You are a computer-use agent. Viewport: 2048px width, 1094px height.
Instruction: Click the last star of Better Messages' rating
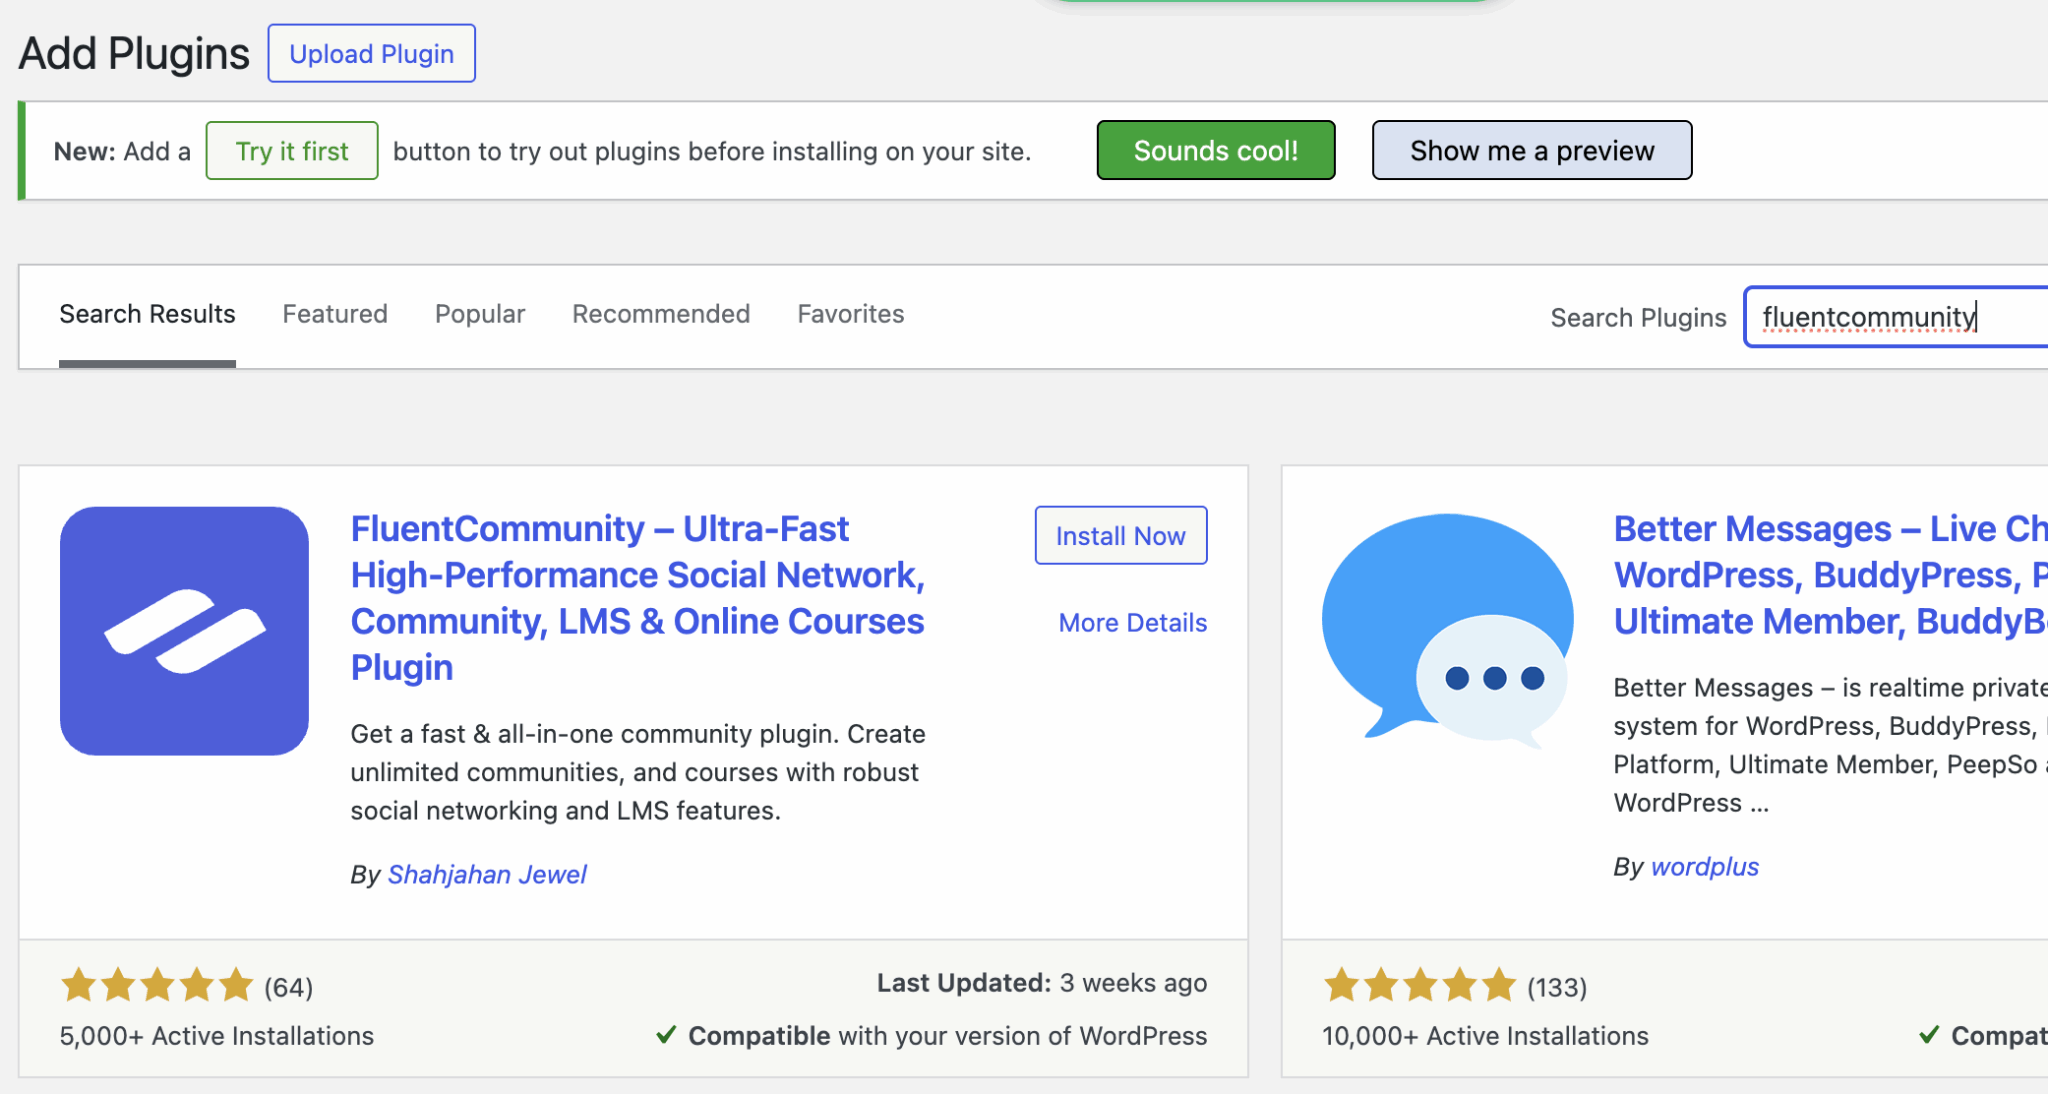point(1494,985)
